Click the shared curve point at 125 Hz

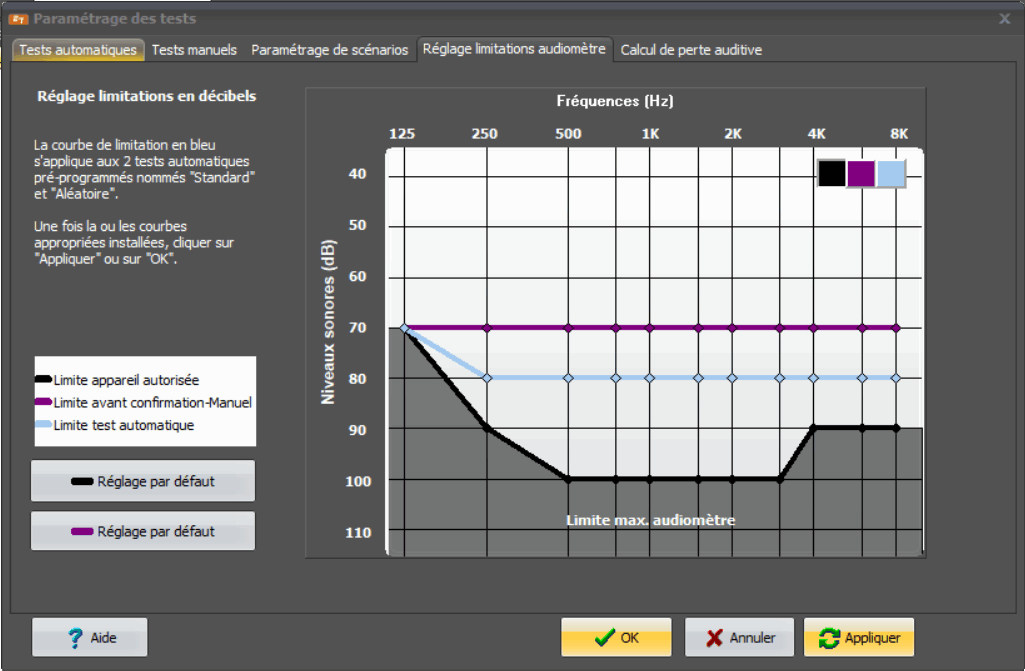click(x=404, y=328)
